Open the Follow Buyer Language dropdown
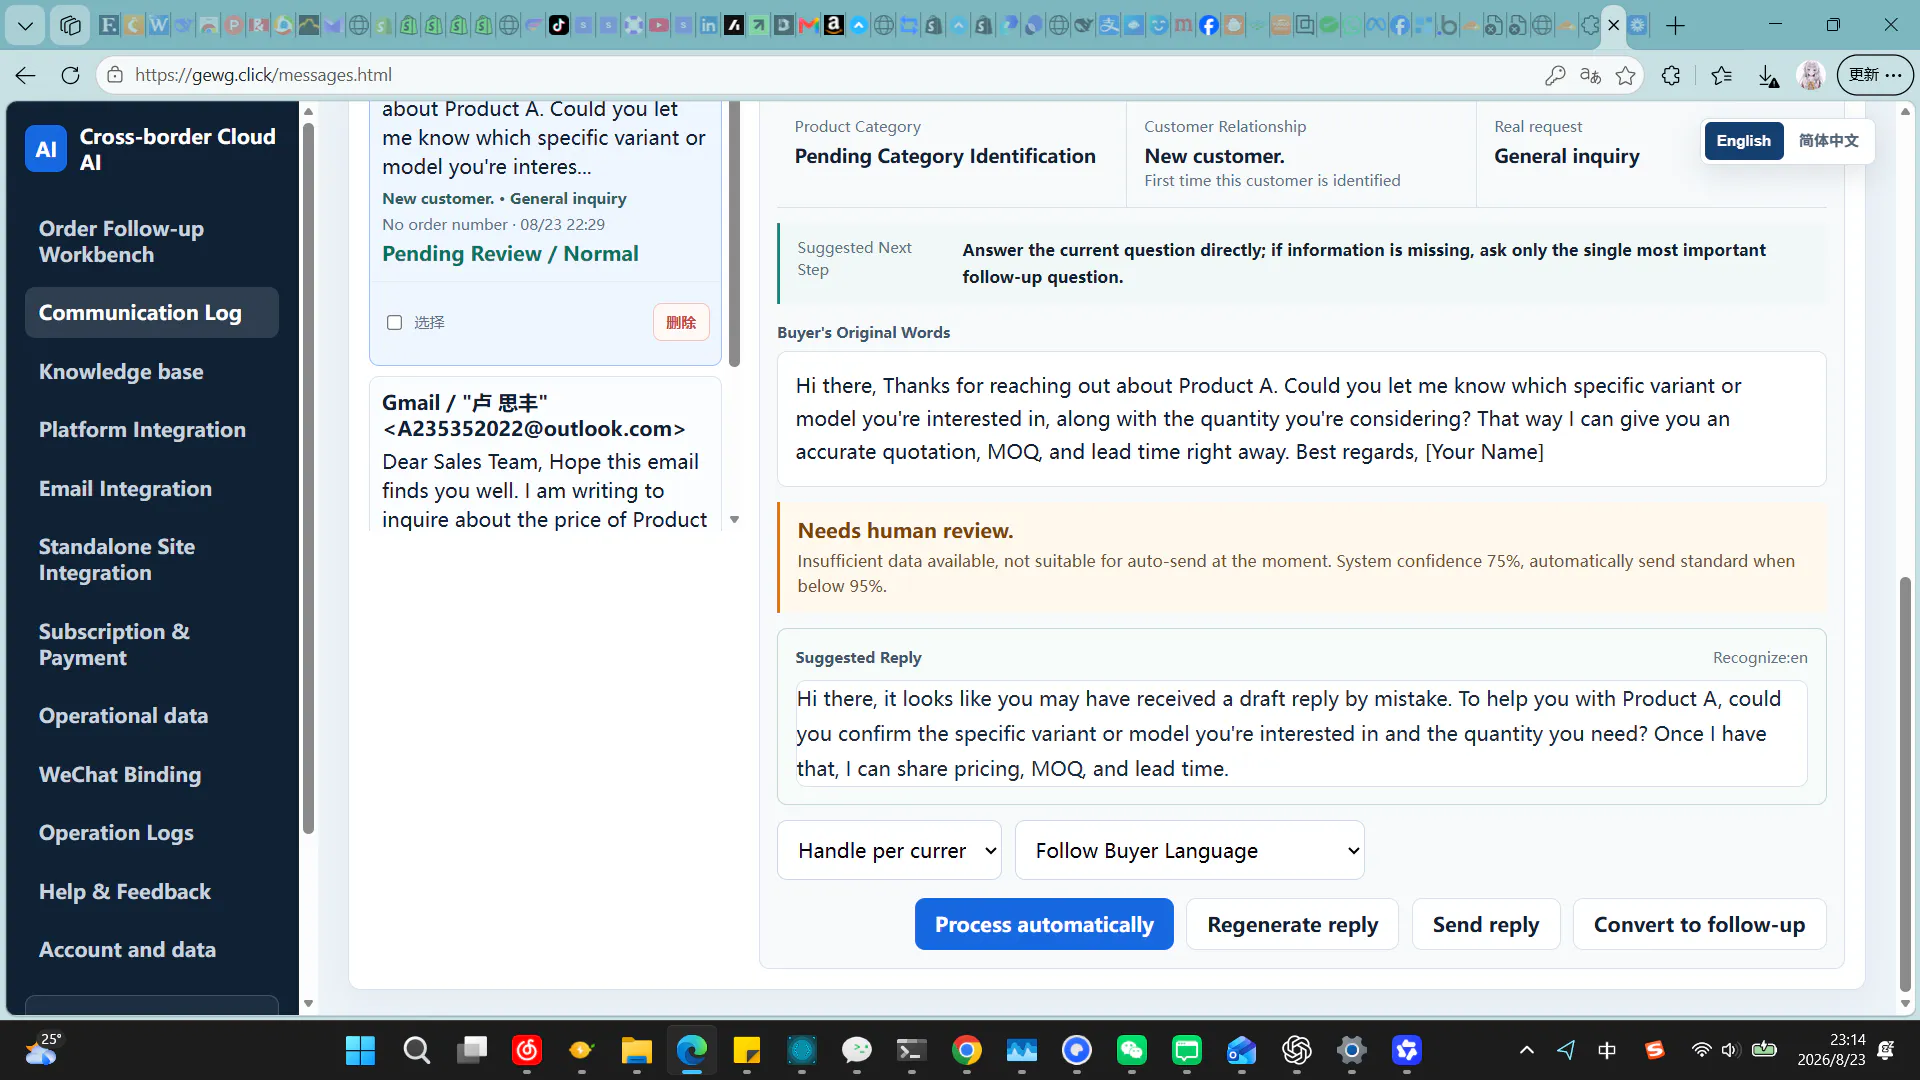 [1190, 850]
